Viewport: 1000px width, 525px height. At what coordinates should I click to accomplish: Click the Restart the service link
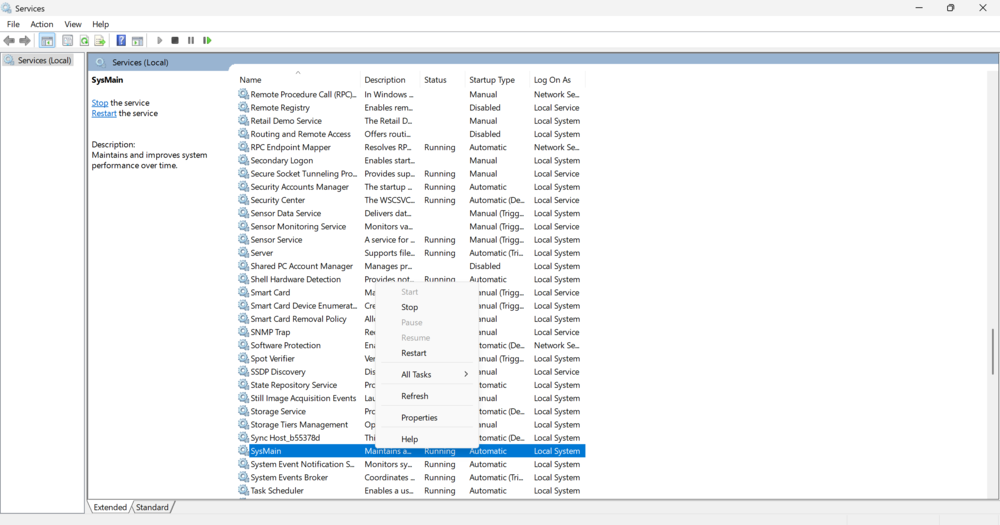tap(104, 114)
